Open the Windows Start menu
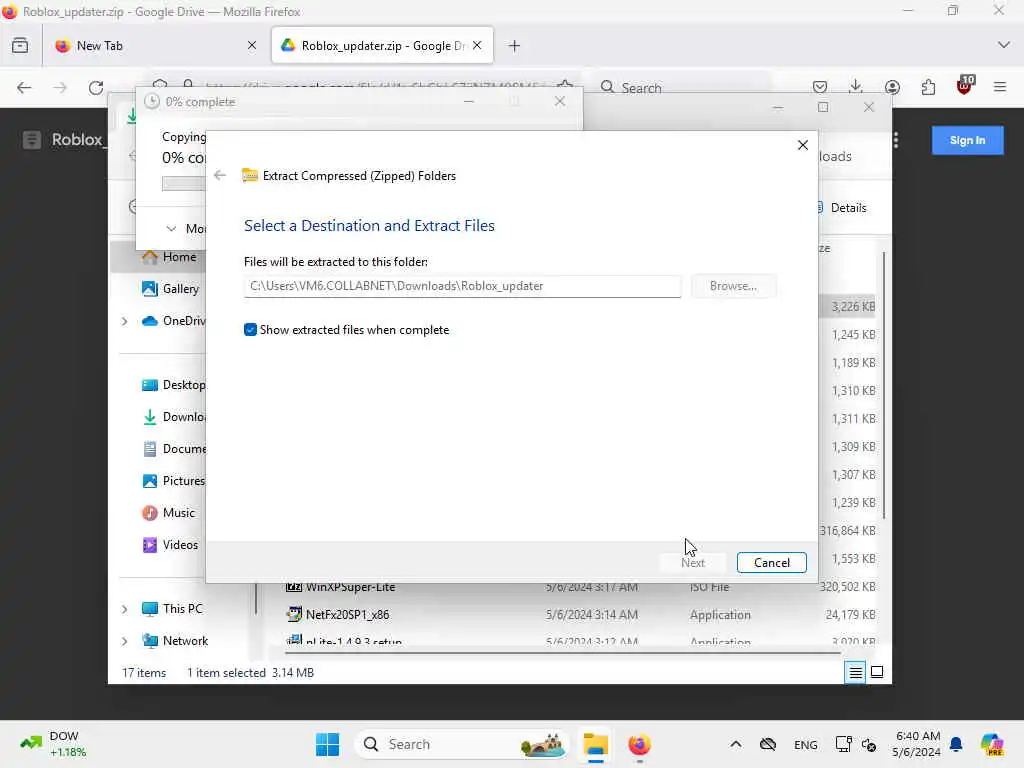The height and width of the screenshot is (768, 1024). [x=327, y=744]
